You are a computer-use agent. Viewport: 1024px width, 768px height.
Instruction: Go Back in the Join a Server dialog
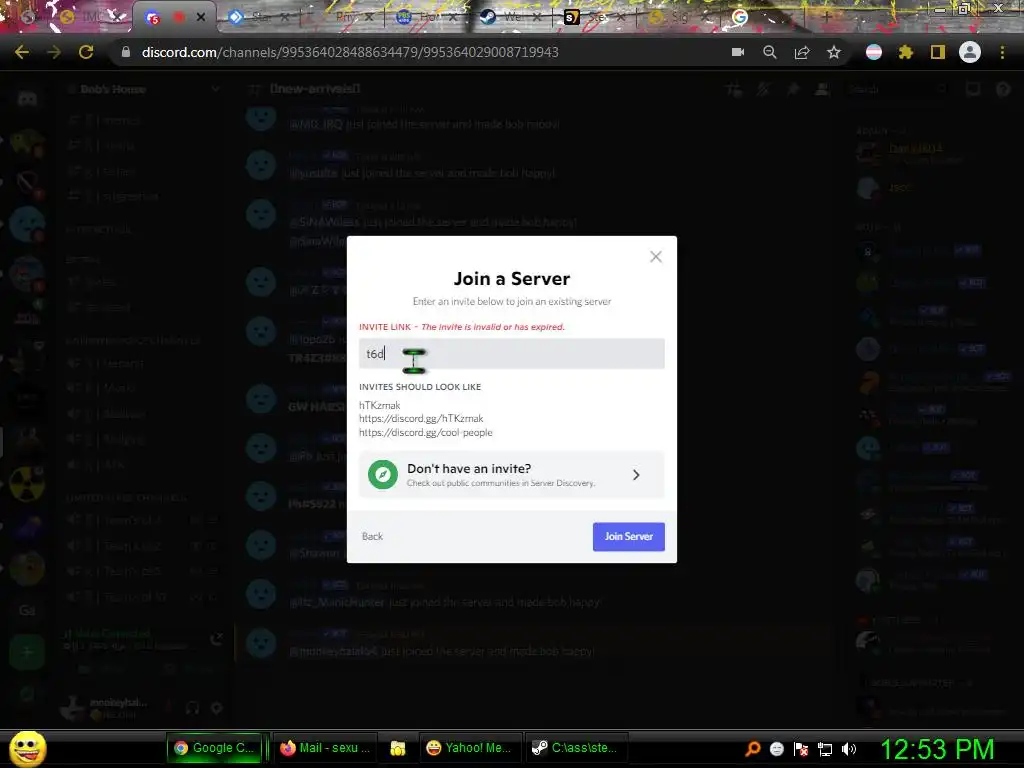pos(372,536)
